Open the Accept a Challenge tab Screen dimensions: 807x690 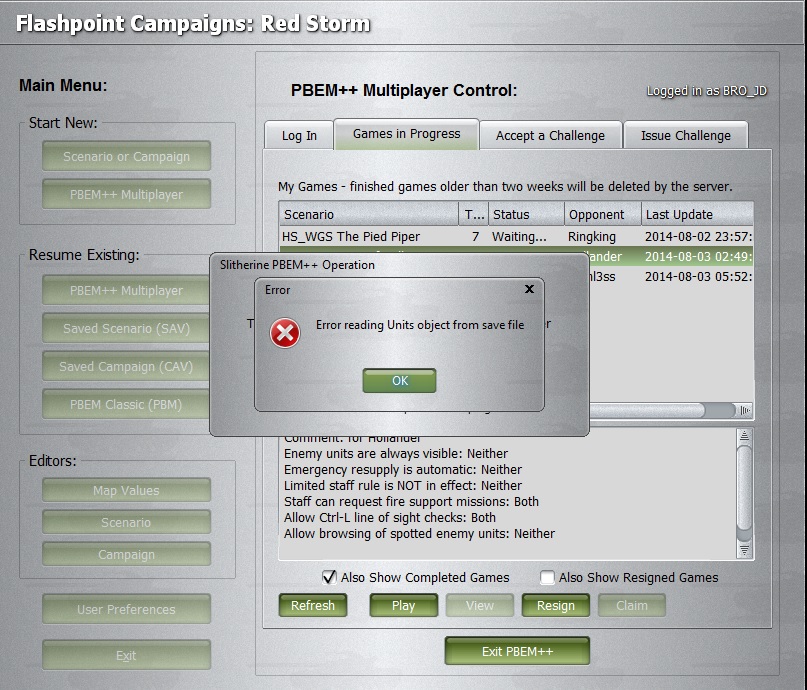point(550,135)
